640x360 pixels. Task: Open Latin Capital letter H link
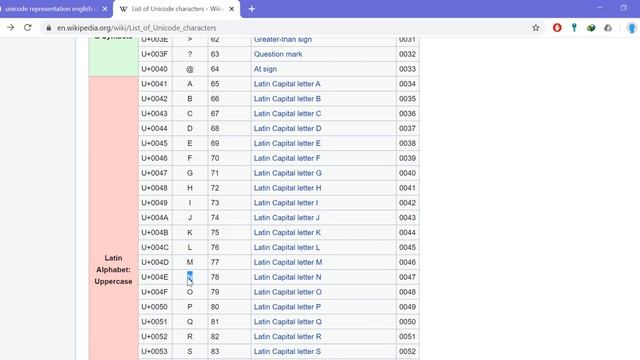coord(287,188)
